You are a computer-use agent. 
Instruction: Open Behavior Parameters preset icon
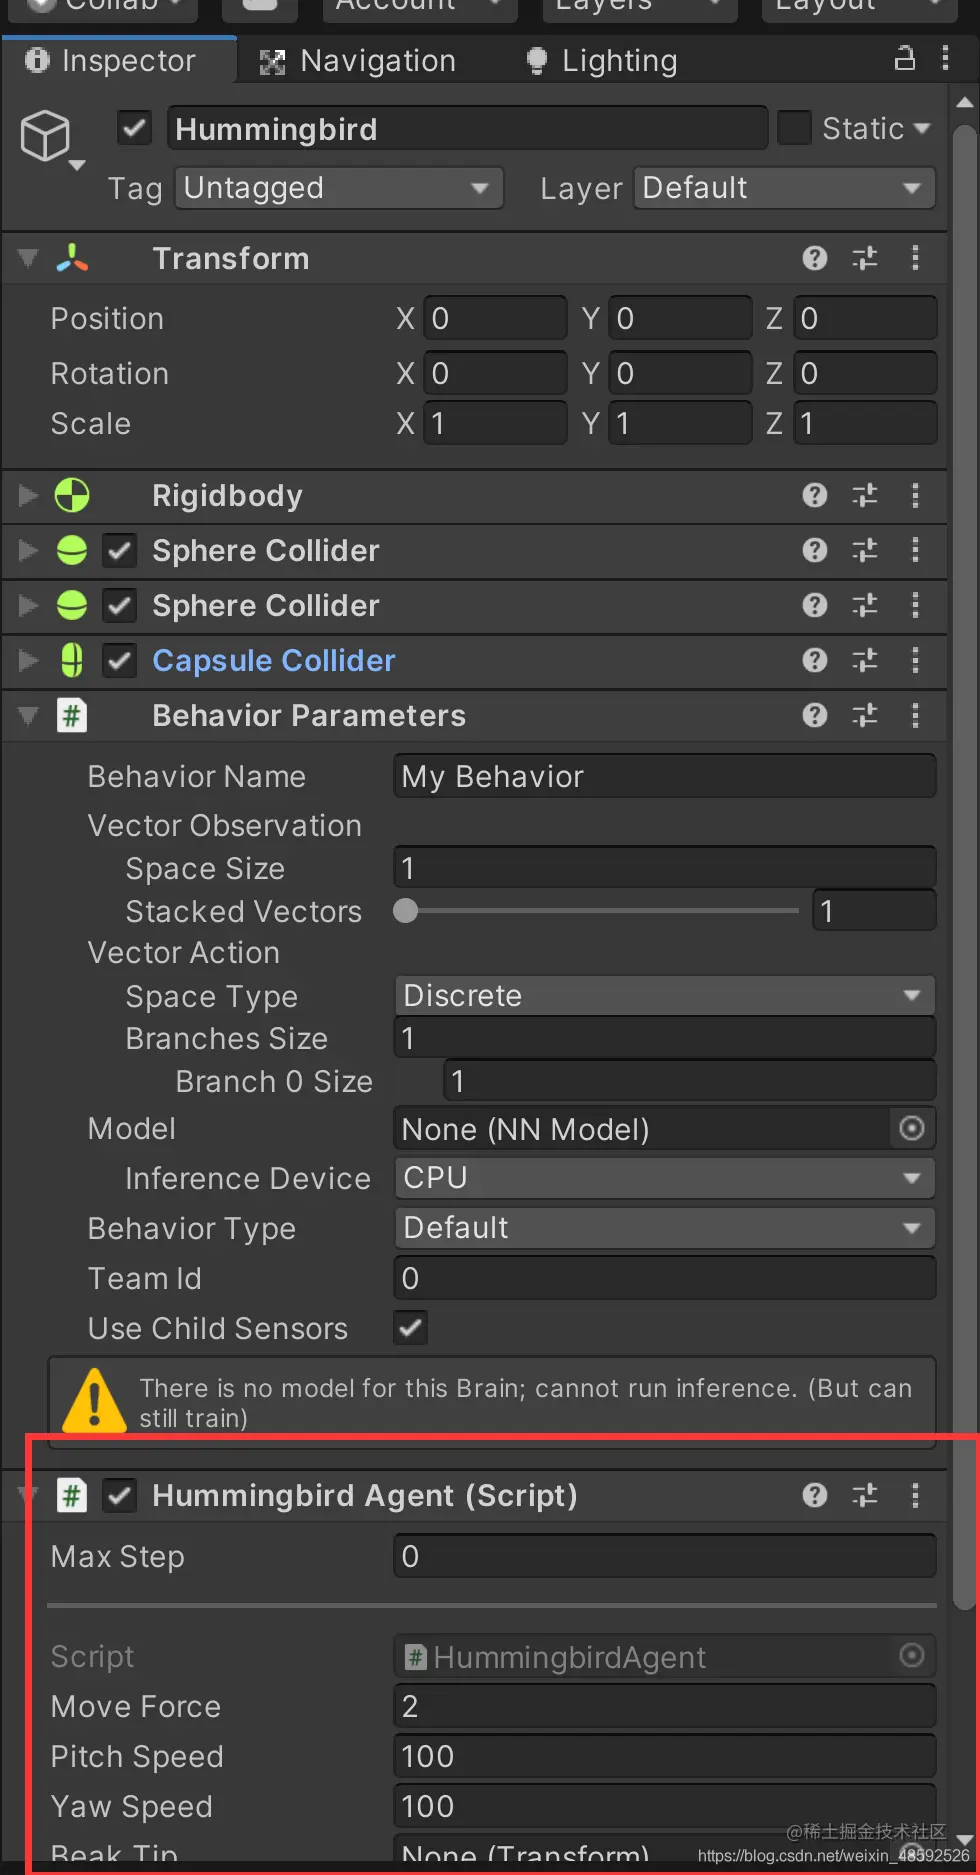(x=865, y=716)
